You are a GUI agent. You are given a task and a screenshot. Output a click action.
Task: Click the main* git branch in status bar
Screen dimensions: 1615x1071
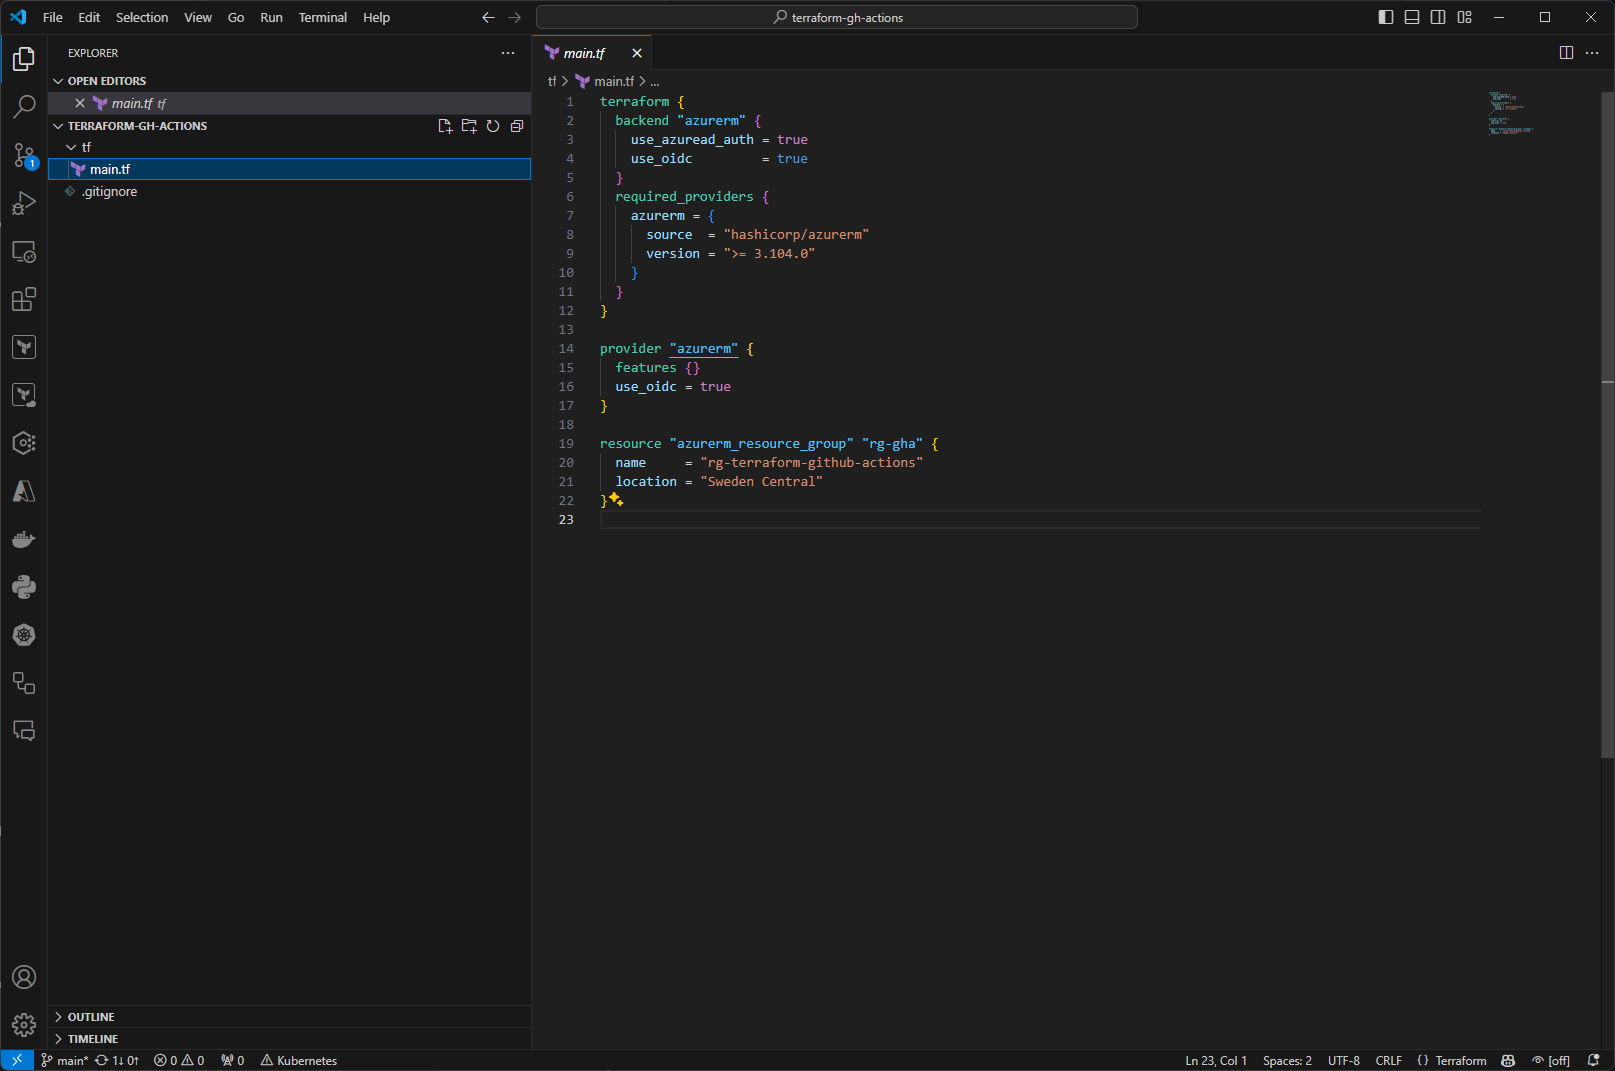(66, 1061)
